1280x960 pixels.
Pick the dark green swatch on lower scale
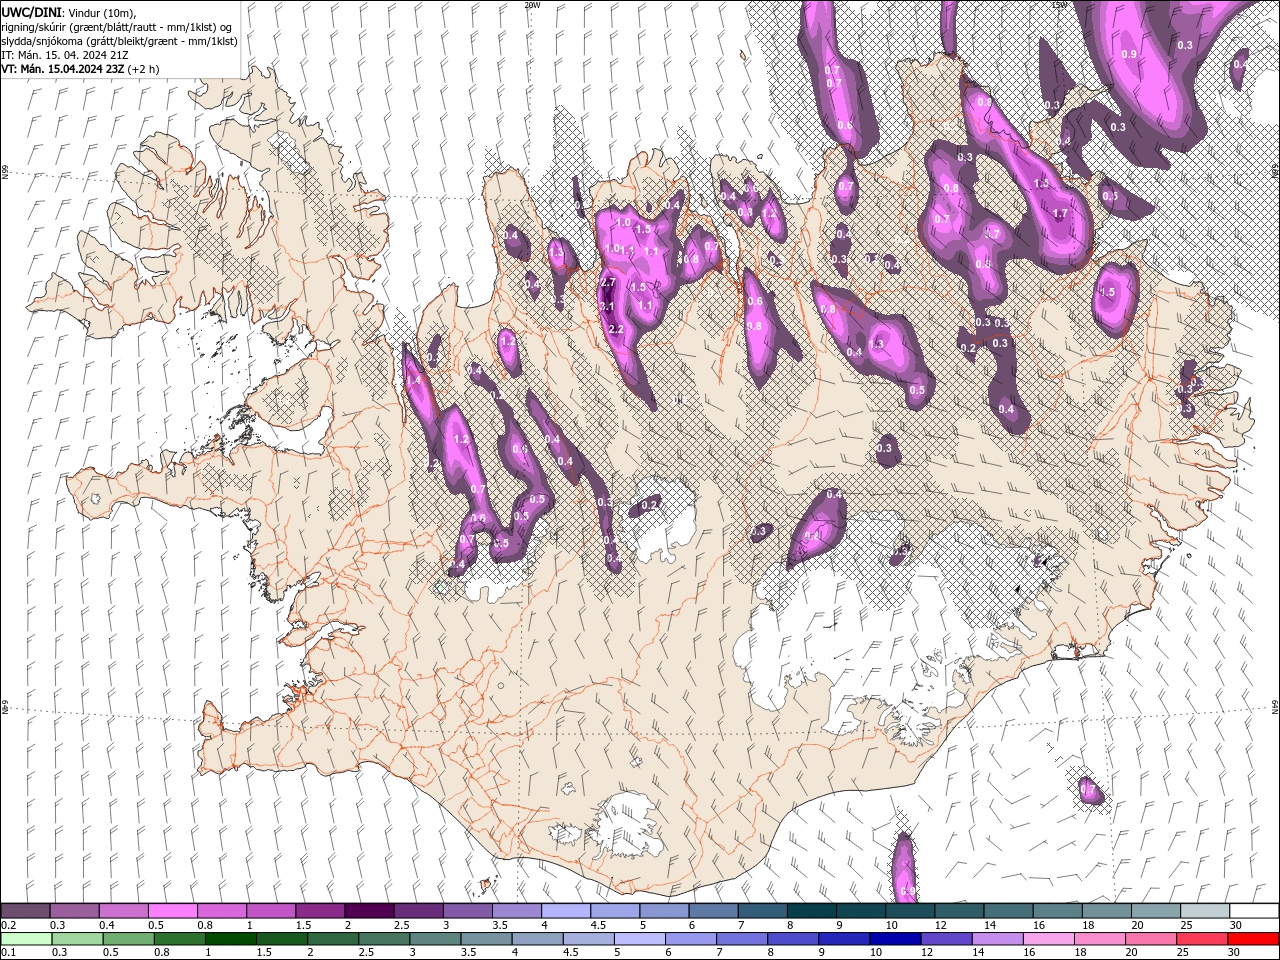tap(230, 938)
